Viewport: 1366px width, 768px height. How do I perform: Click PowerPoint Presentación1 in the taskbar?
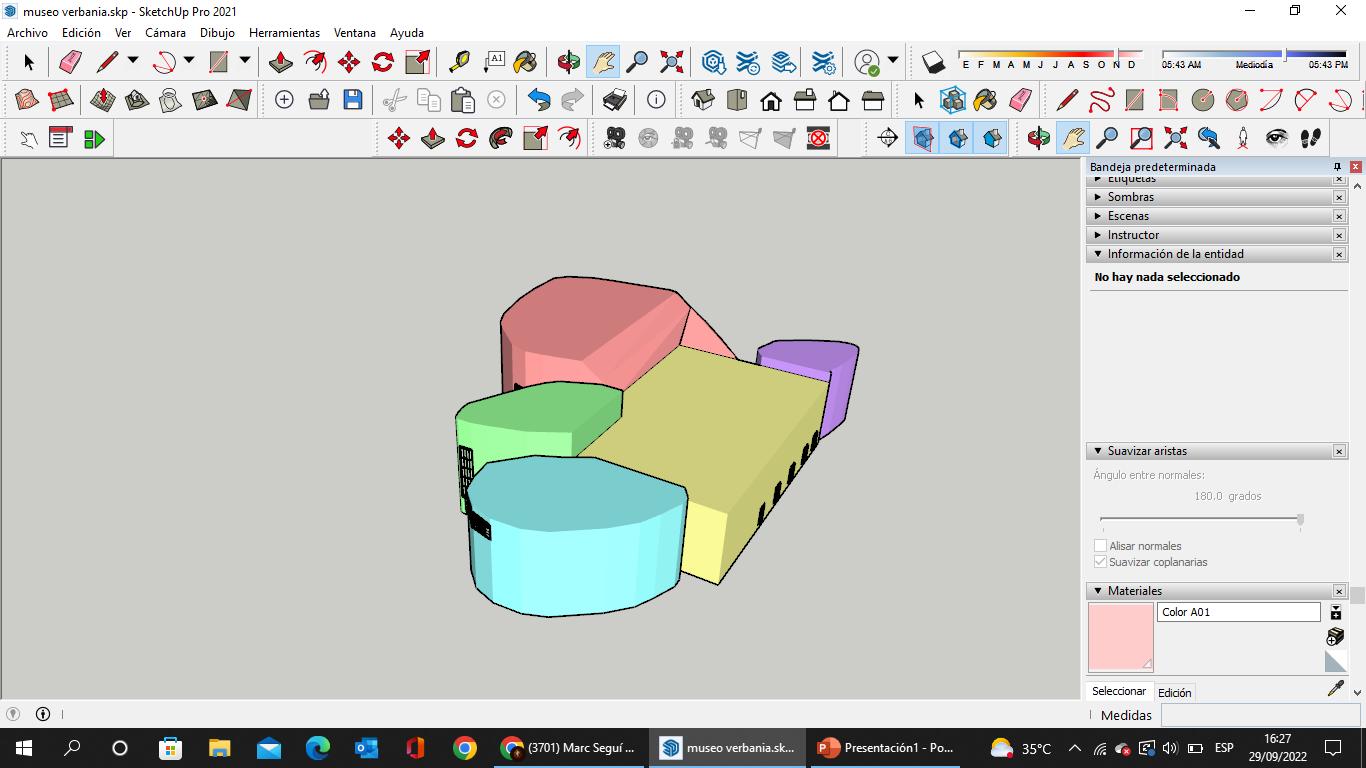[x=885, y=748]
